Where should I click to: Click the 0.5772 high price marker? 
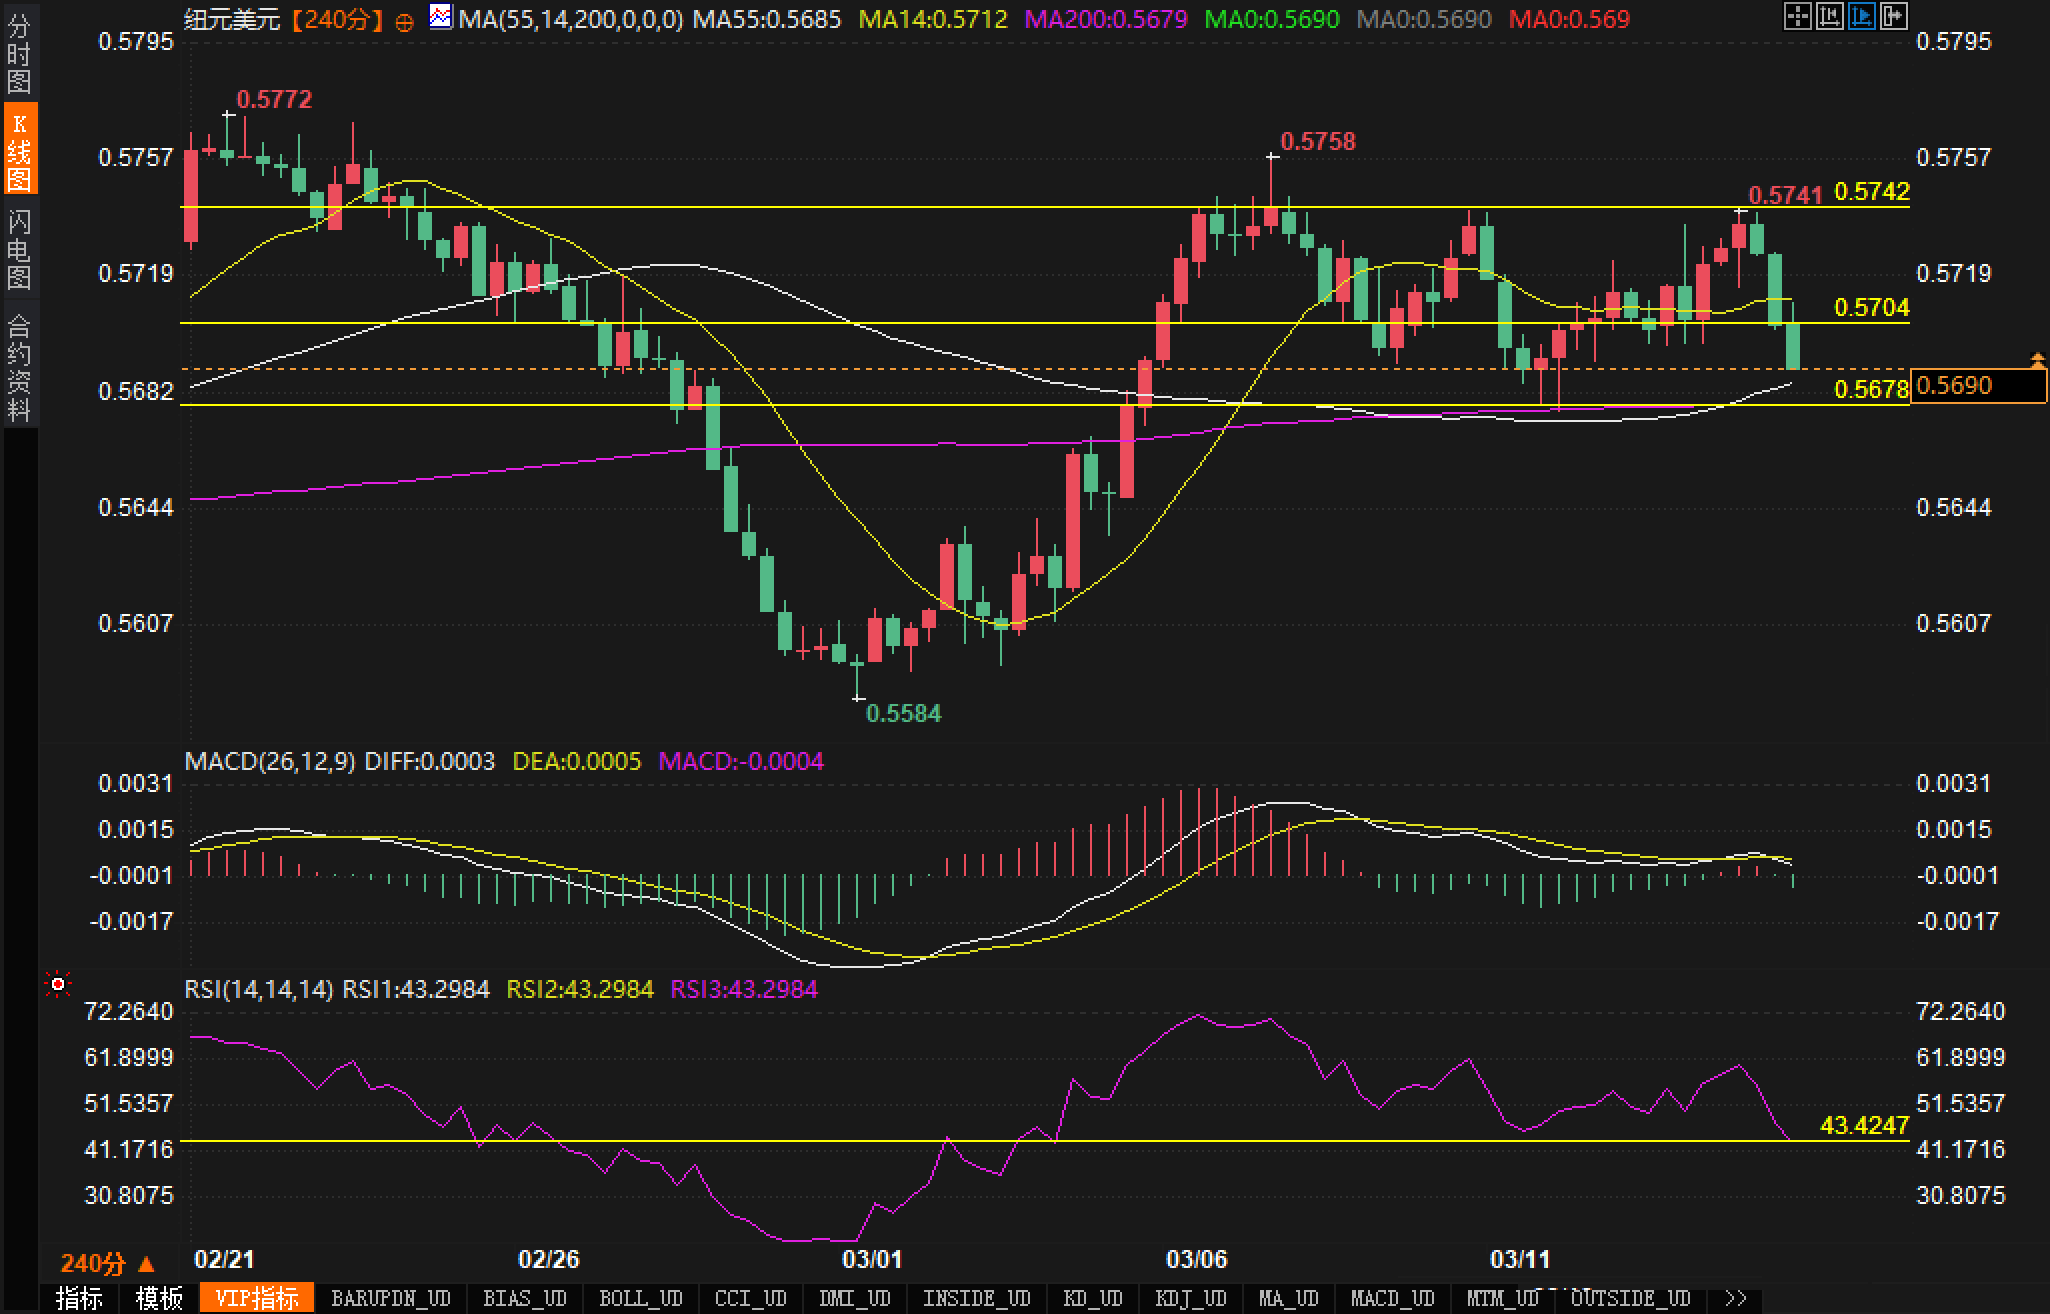click(x=274, y=99)
